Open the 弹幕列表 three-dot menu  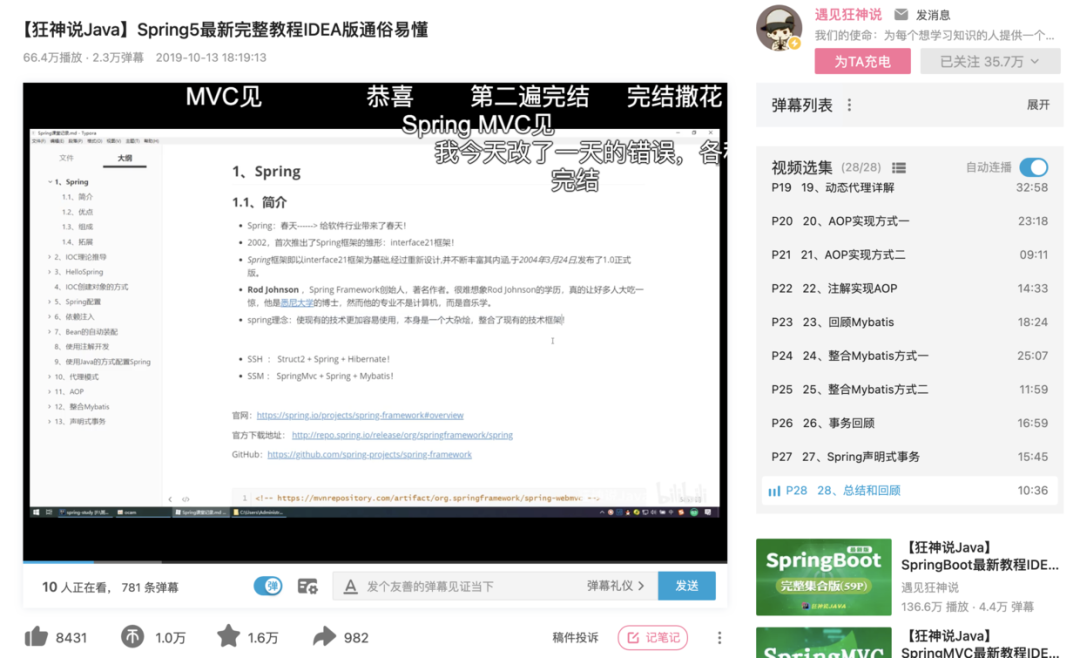[x=849, y=105]
